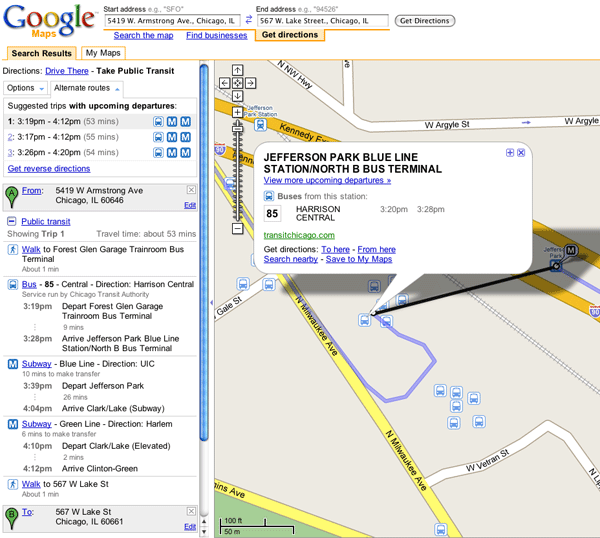Select suggested trip 2 at 3:17pm

[x=99, y=137]
